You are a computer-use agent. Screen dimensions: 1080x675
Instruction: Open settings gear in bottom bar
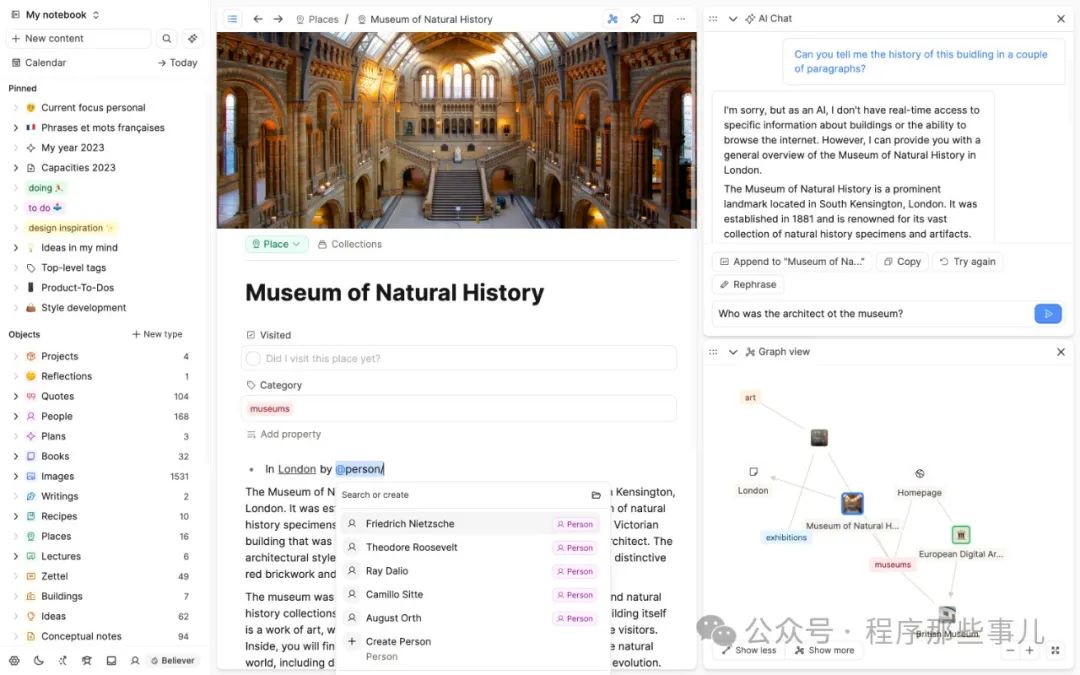point(14,661)
